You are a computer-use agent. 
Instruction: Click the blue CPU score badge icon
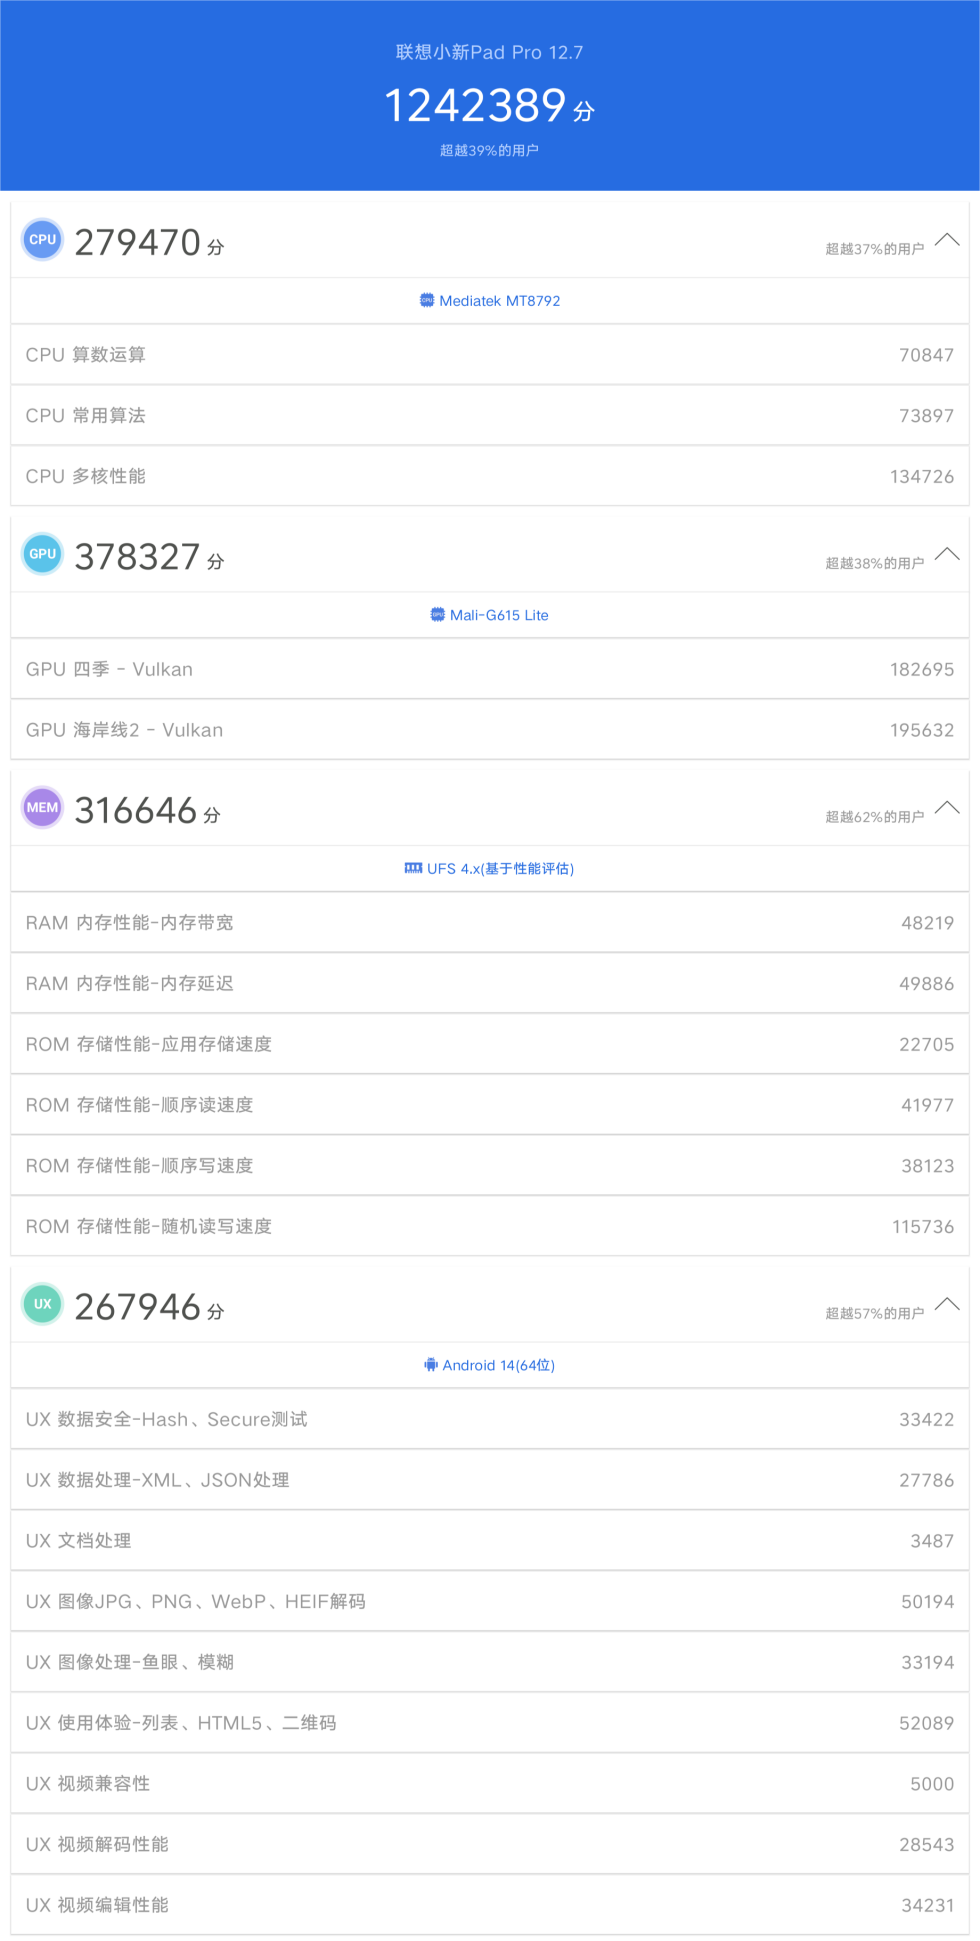[x=43, y=240]
